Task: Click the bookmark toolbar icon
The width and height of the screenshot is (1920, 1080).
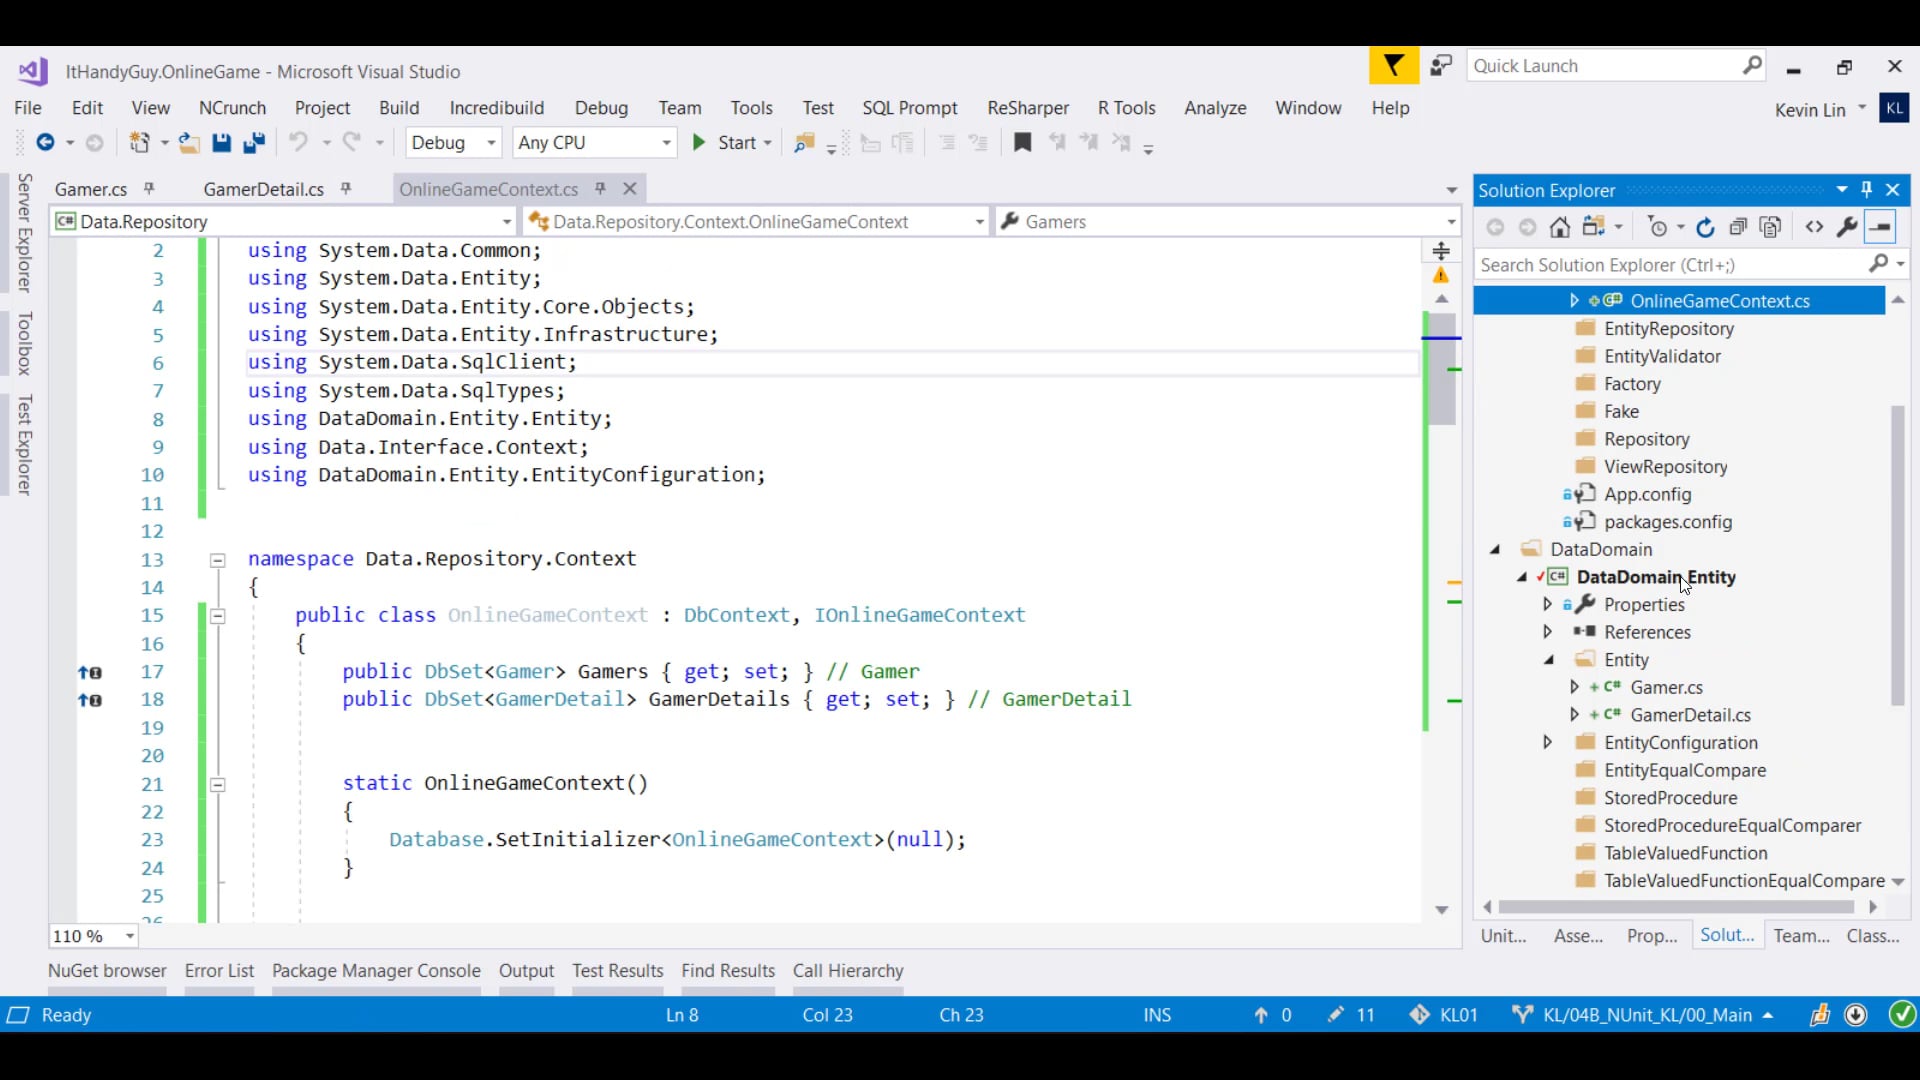Action: (1022, 143)
